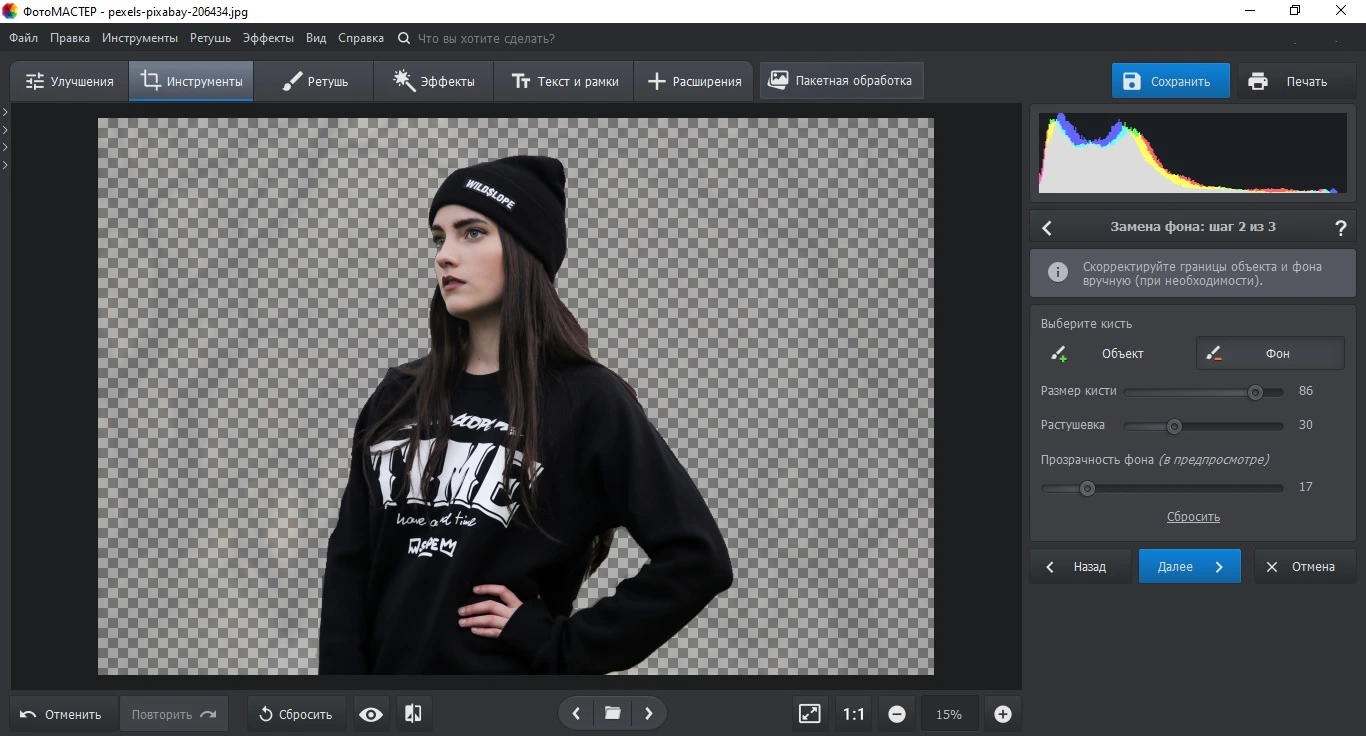Click the fit-to-screen icon

pos(809,714)
